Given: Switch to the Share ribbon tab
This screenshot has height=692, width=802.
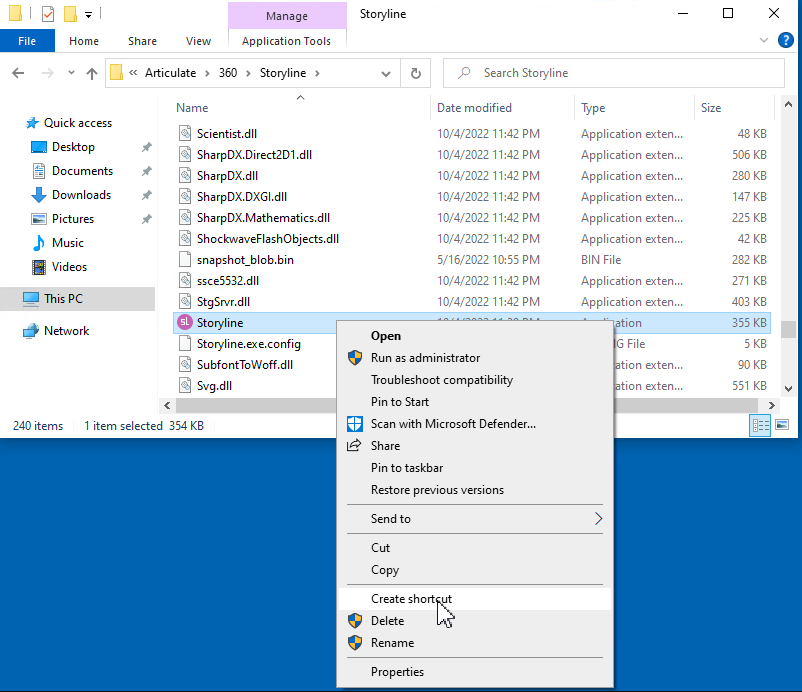Looking at the screenshot, I should pos(142,41).
